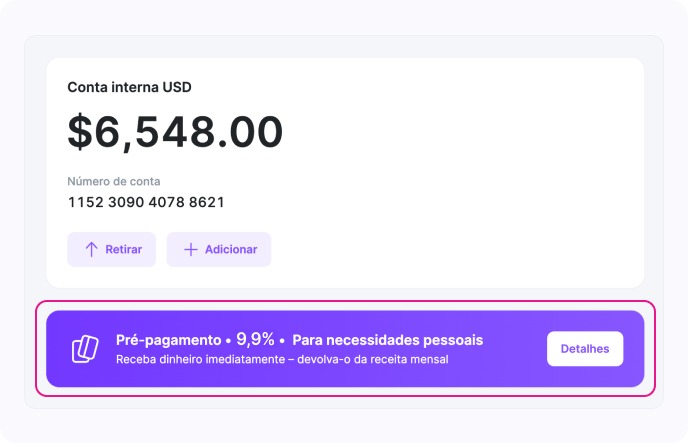
Task: Click the bullet separator after Pré-pagamento
Action: tap(228, 341)
